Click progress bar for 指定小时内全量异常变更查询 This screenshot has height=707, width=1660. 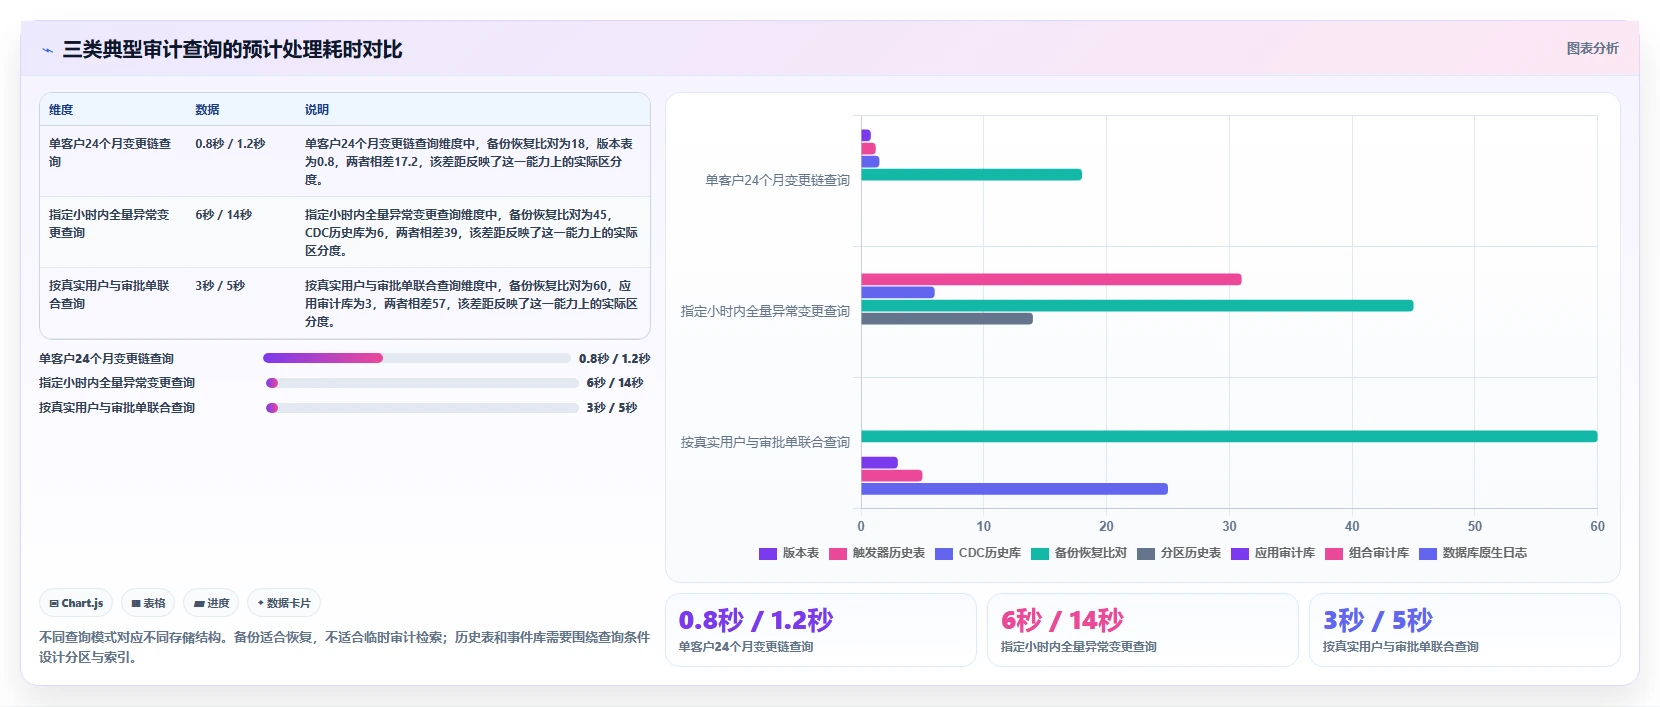click(x=422, y=383)
